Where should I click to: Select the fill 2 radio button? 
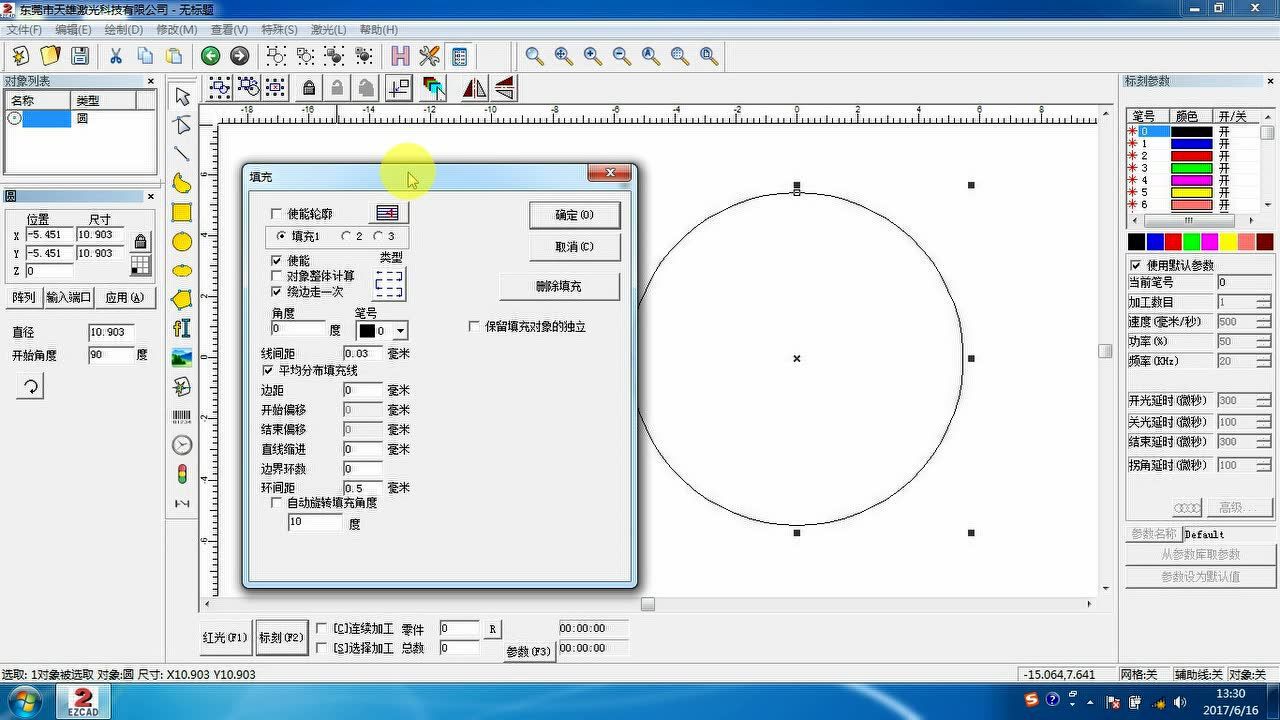[x=346, y=236]
